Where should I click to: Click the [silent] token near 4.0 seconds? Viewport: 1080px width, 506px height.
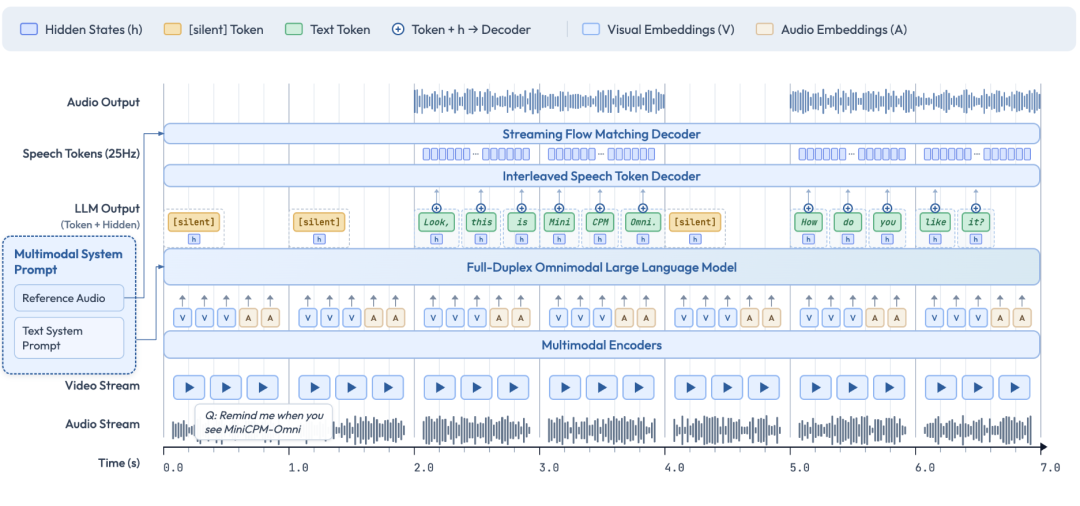point(695,222)
